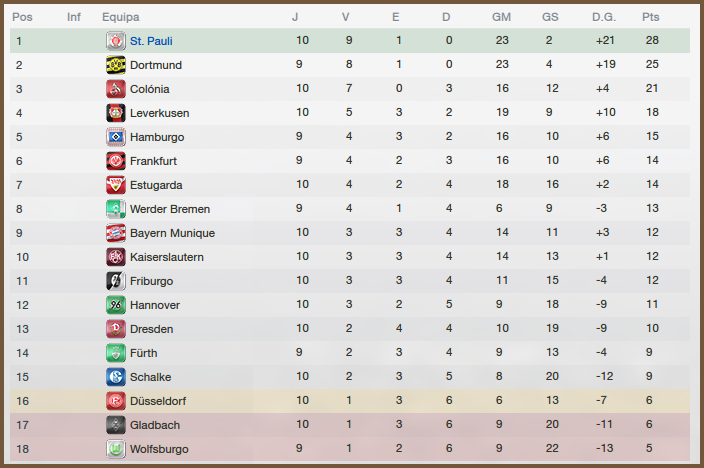Screen dimensions: 704x468
Task: Click the Hamburgo club crest
Action: (115, 137)
